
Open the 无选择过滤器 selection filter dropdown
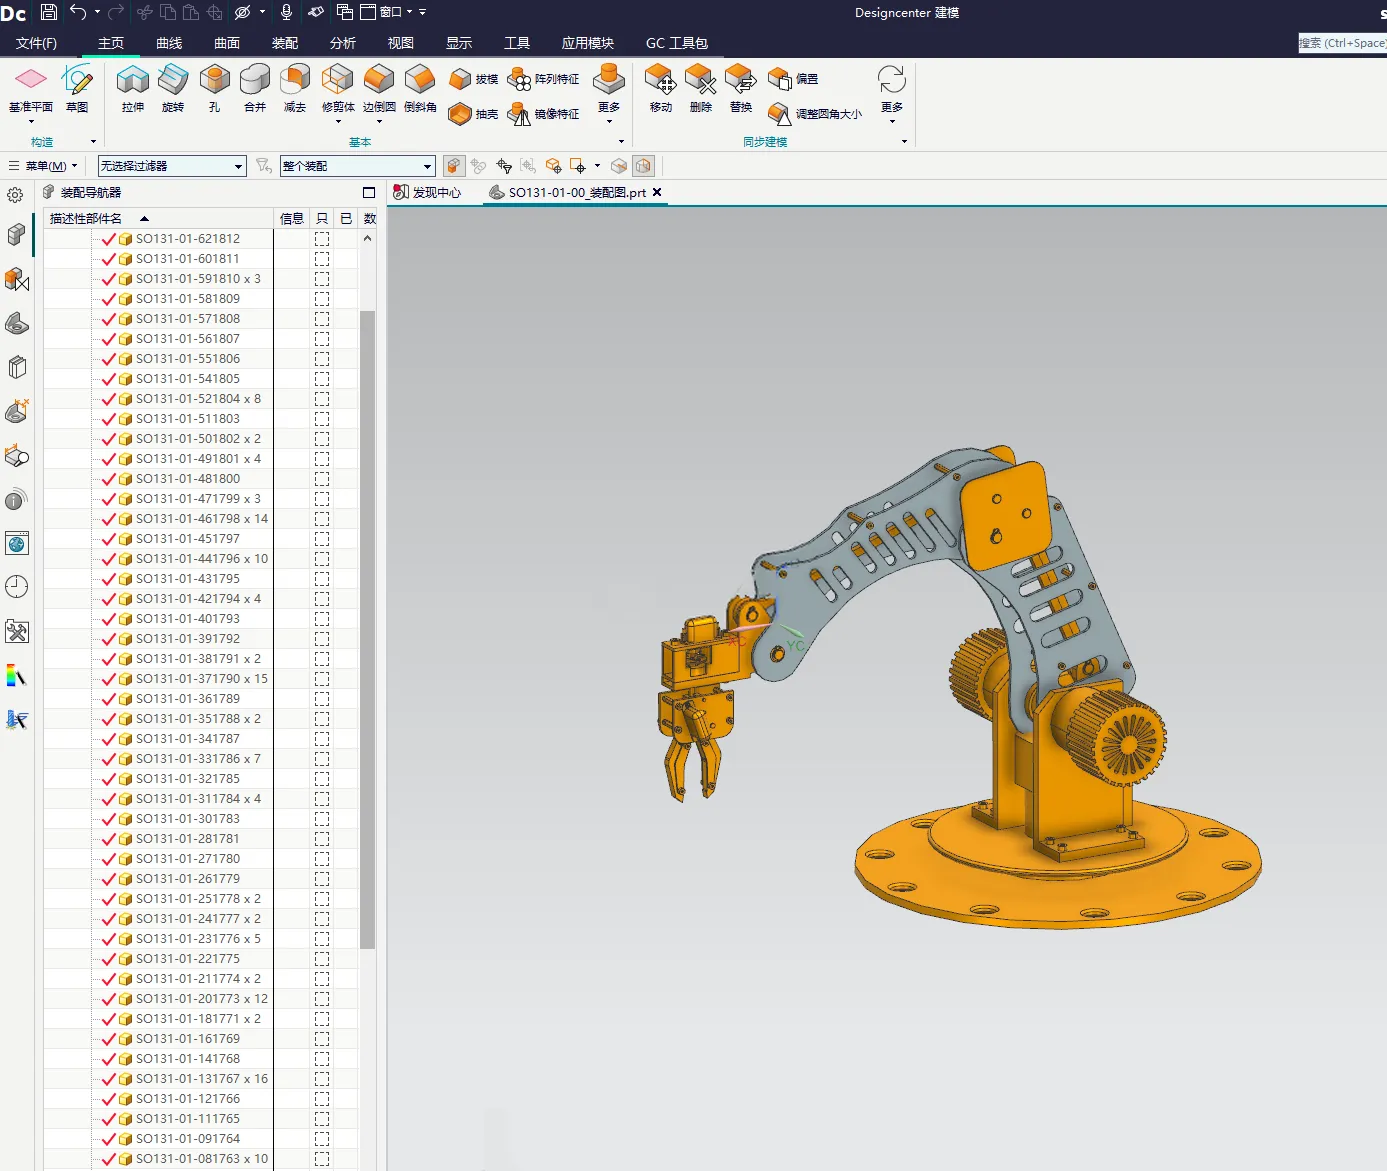(x=172, y=166)
